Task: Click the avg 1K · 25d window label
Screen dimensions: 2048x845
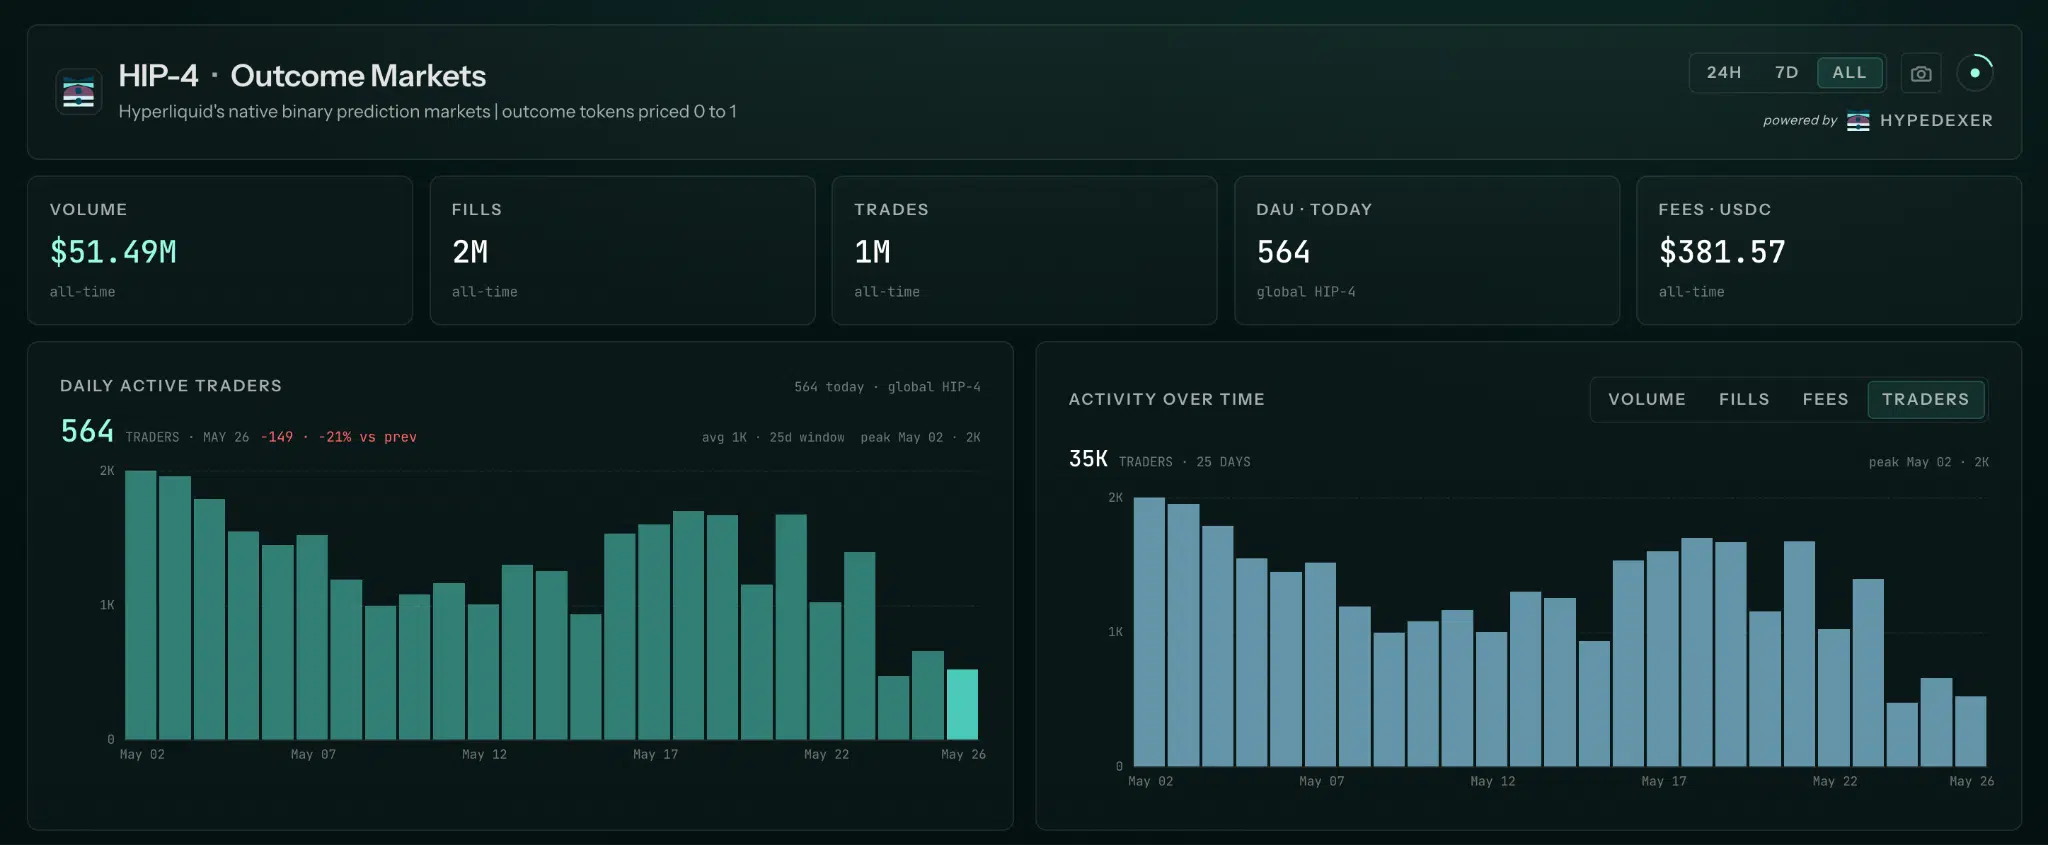Action: click(x=773, y=438)
